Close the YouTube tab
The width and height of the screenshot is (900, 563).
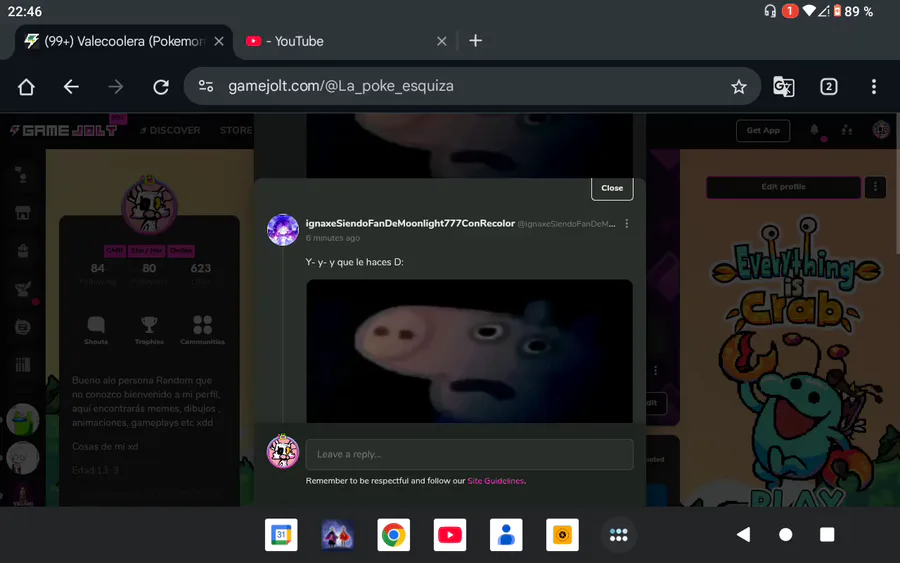pyautogui.click(x=441, y=41)
